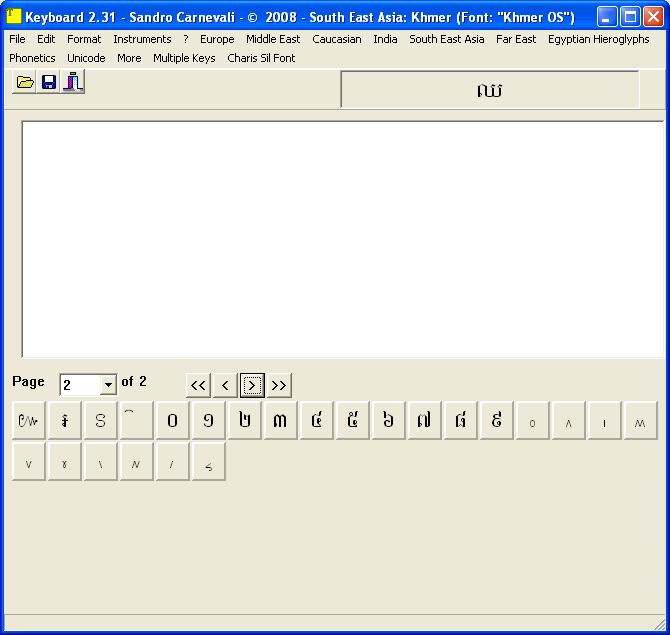670x635 pixels.
Task: Insert Khmer digit four ៤
Action: (x=316, y=420)
